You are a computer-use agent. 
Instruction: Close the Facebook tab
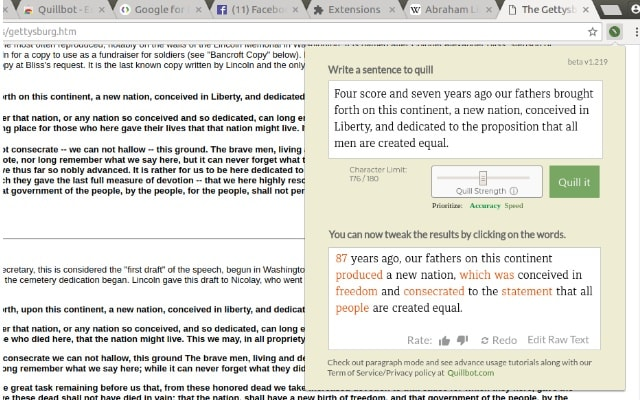coord(295,9)
